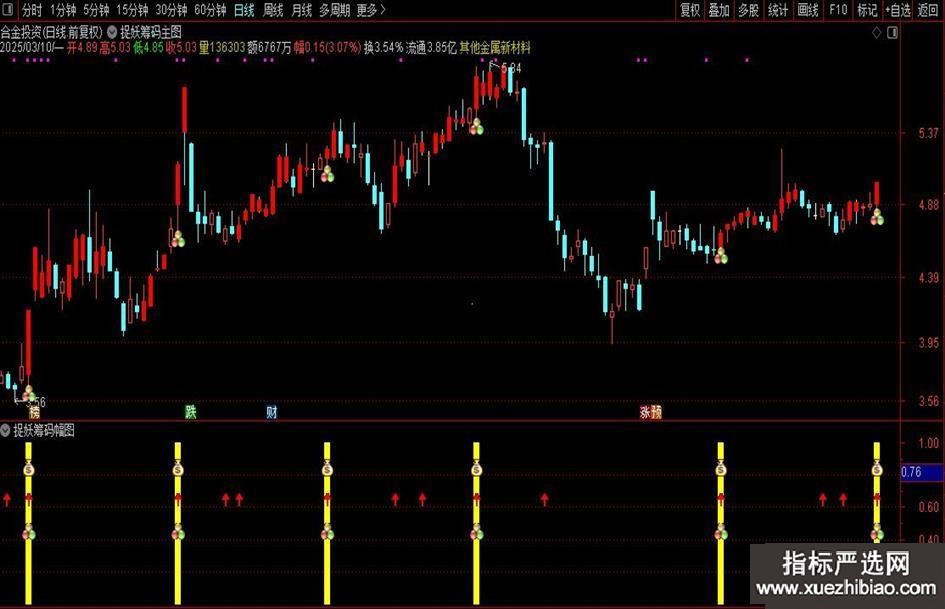Toggle the right side panel icon
945x609 pixels.
coord(893,33)
